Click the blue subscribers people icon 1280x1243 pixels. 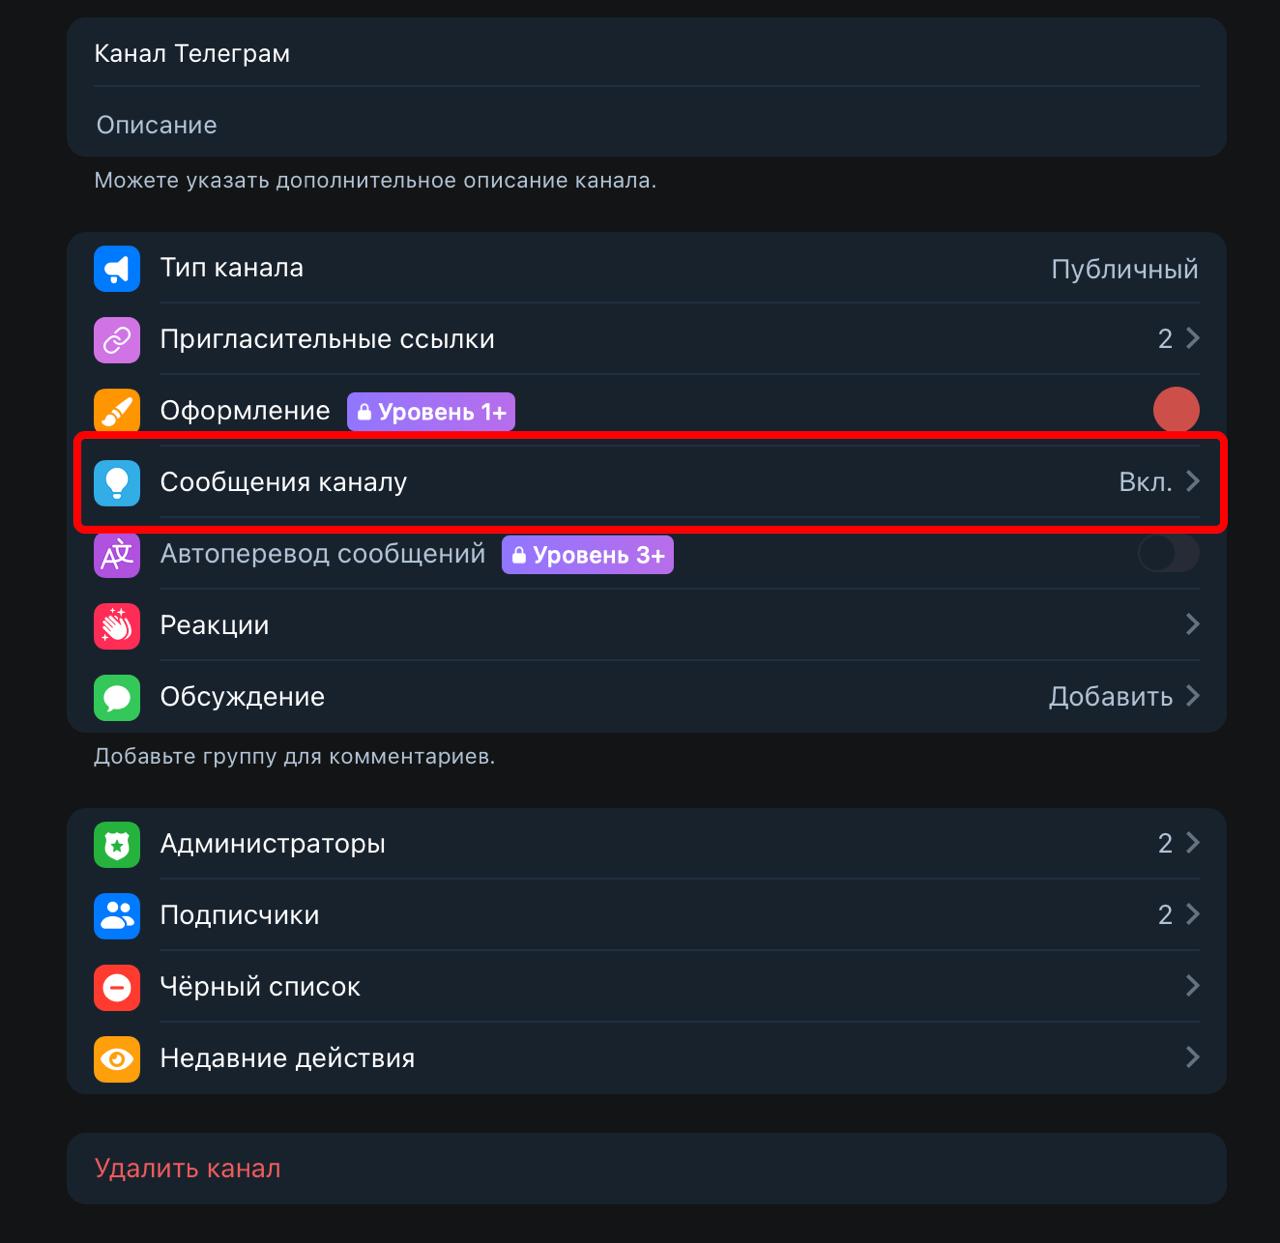pos(117,916)
